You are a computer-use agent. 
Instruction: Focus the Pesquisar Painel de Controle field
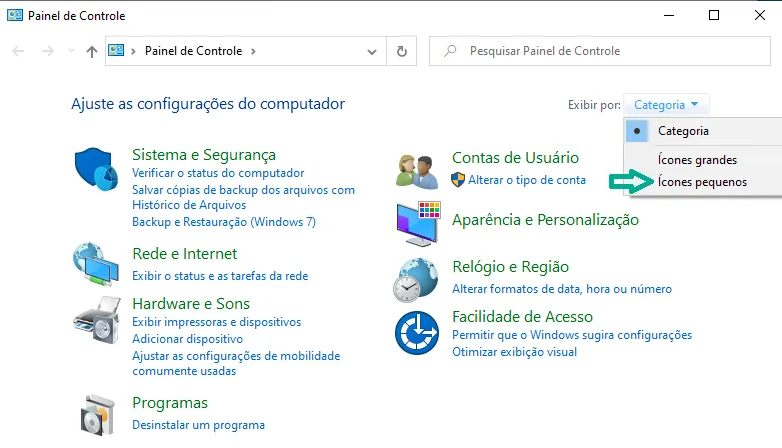(x=599, y=51)
